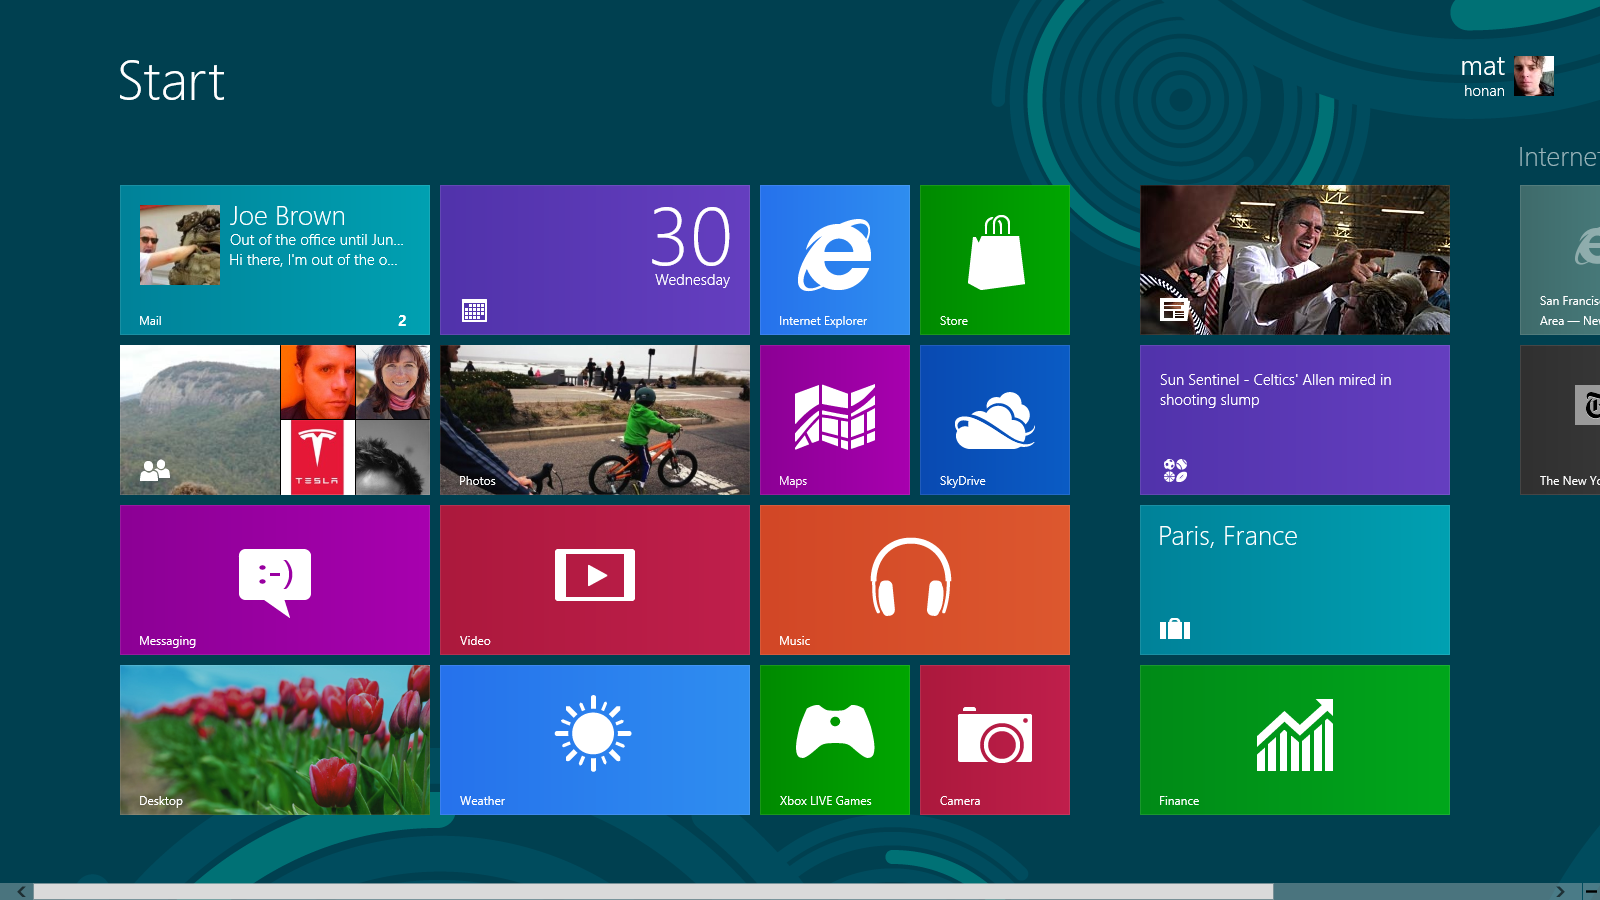Launch Internet Explorer from its tile
The height and width of the screenshot is (900, 1600).
[x=834, y=259]
